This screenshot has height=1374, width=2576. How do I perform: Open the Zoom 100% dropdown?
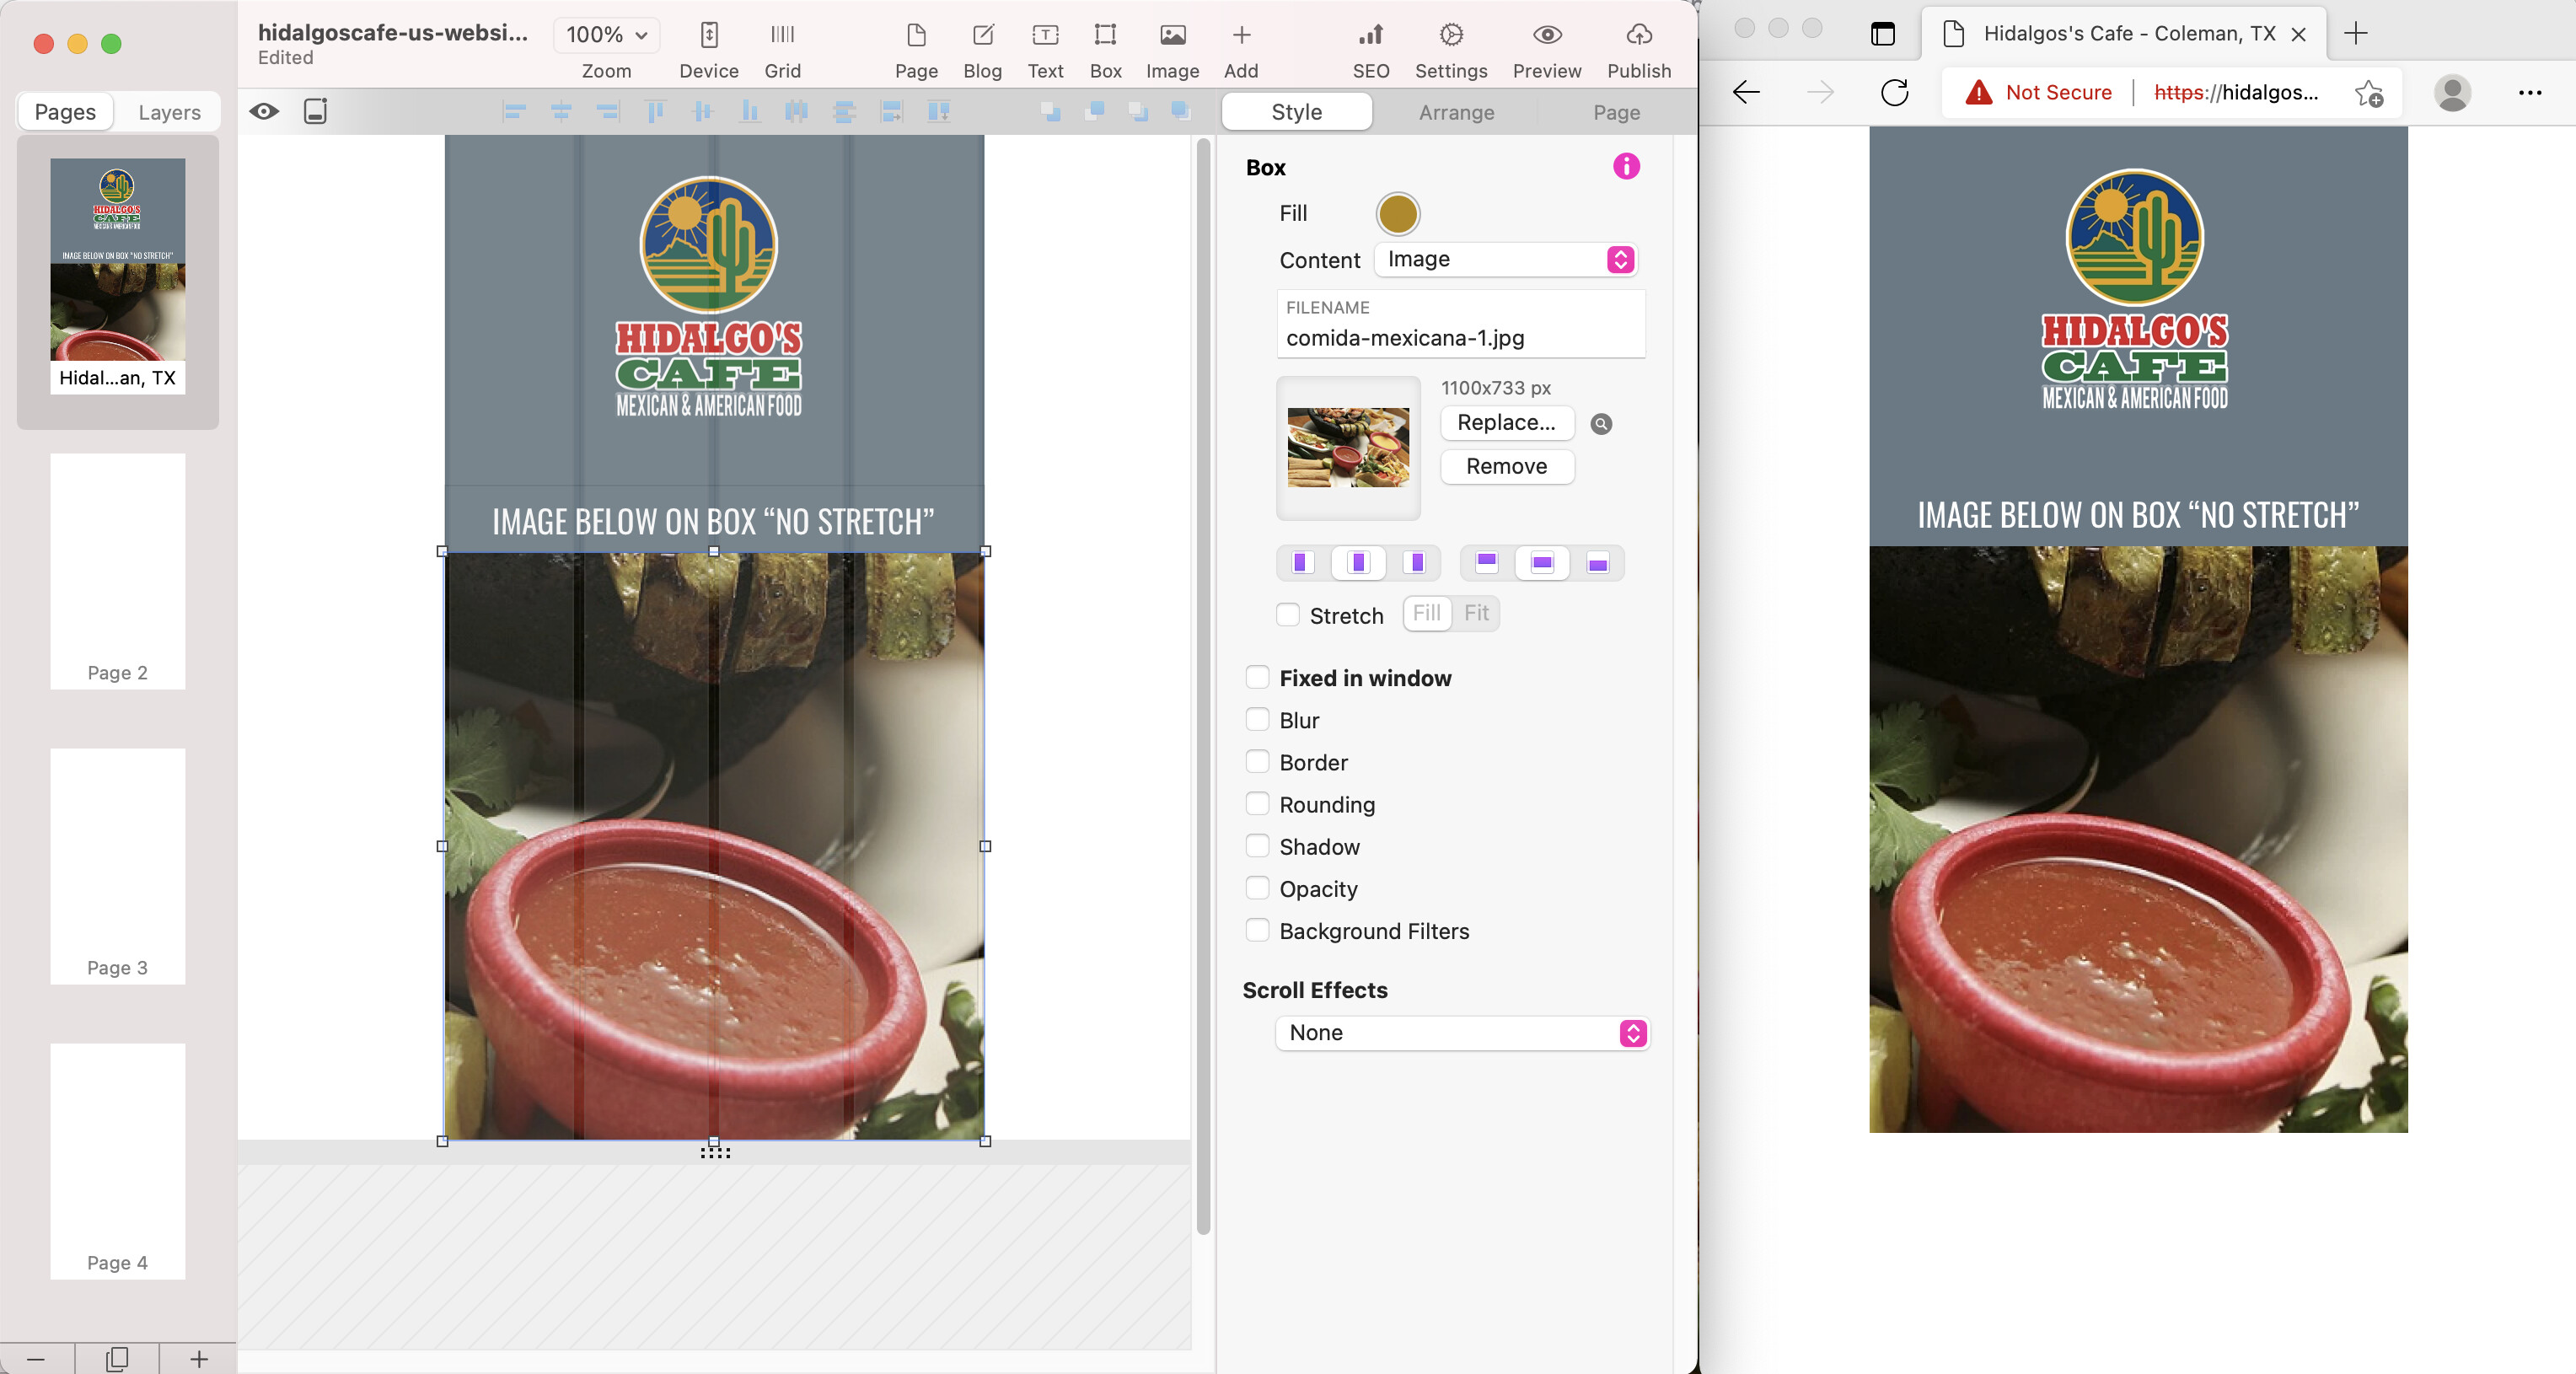[x=606, y=35]
